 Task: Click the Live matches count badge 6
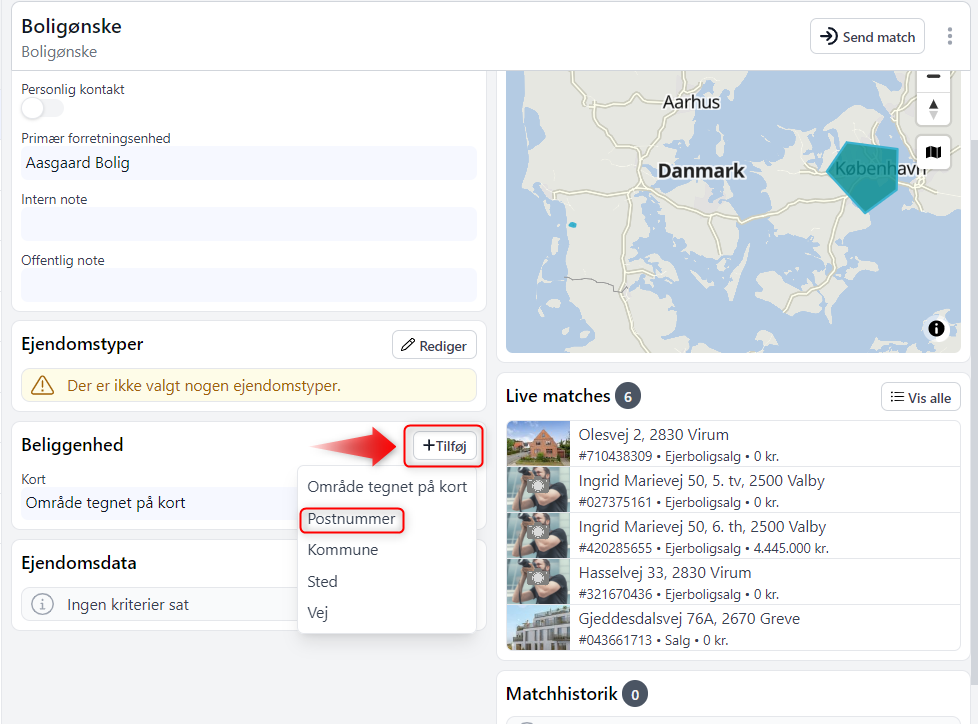(627, 396)
